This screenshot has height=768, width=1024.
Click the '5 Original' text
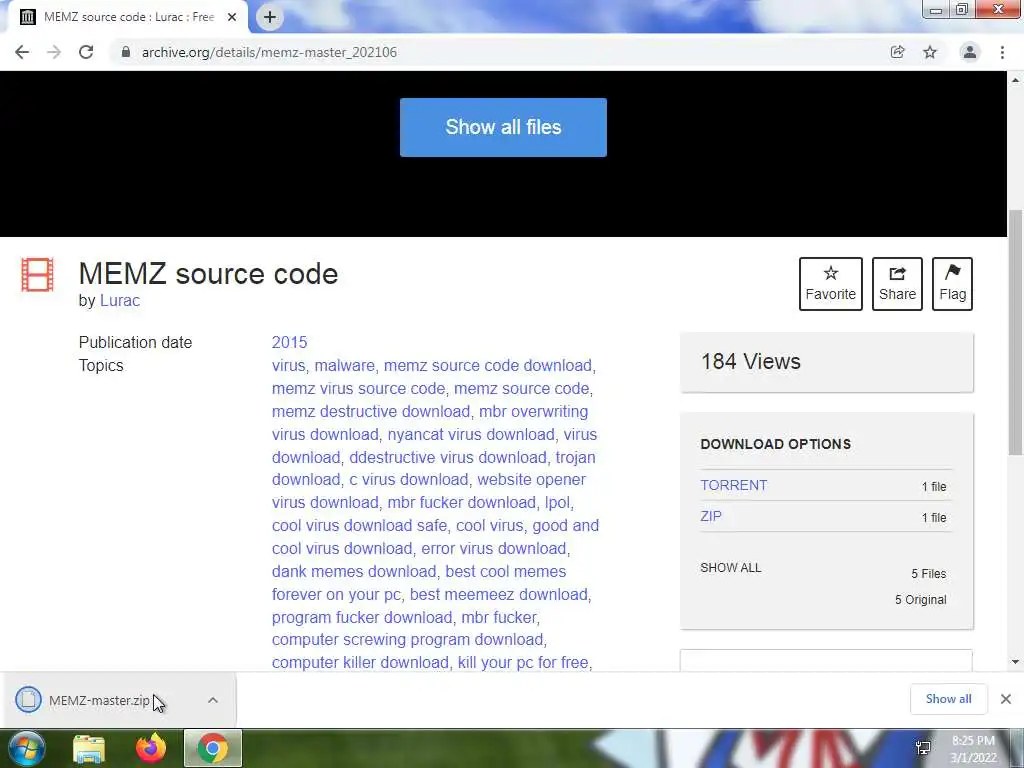coord(920,600)
